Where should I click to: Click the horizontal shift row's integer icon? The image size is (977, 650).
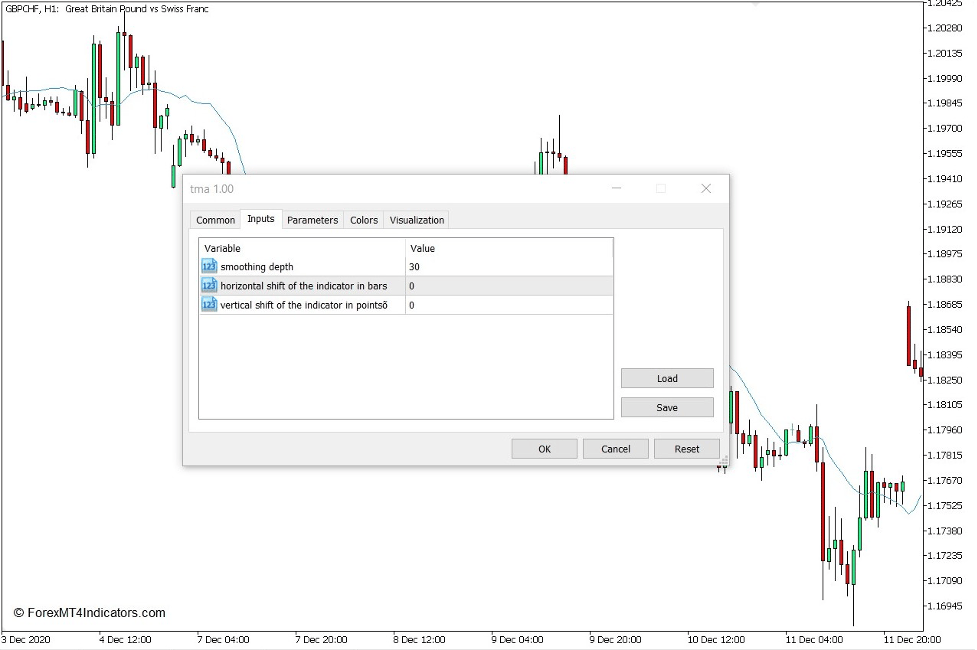209,286
